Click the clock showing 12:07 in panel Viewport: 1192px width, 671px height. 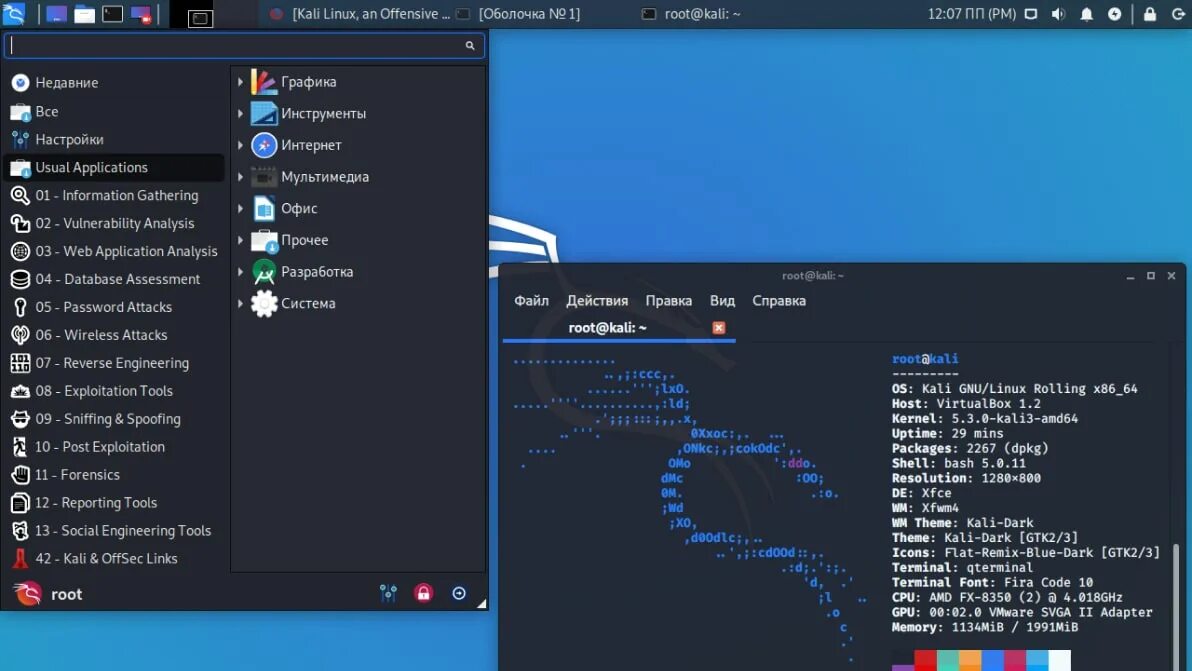tap(972, 14)
